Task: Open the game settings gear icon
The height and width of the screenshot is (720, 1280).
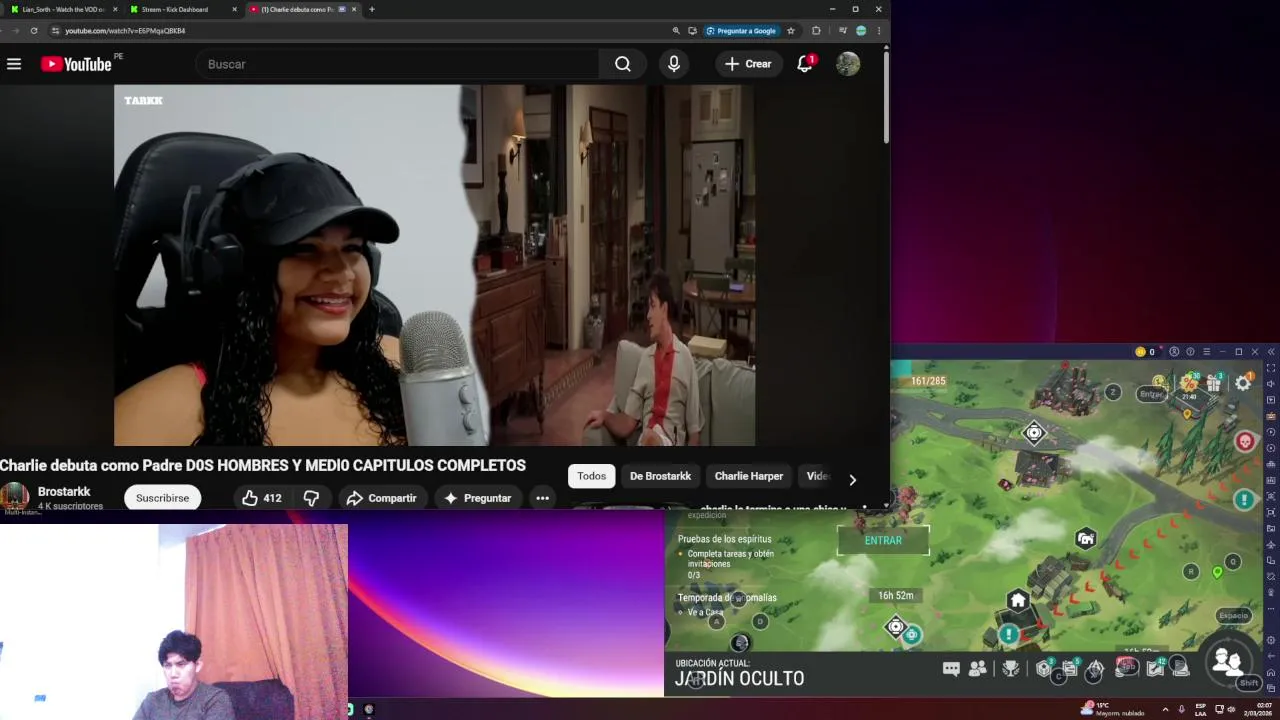Action: pos(1243,383)
